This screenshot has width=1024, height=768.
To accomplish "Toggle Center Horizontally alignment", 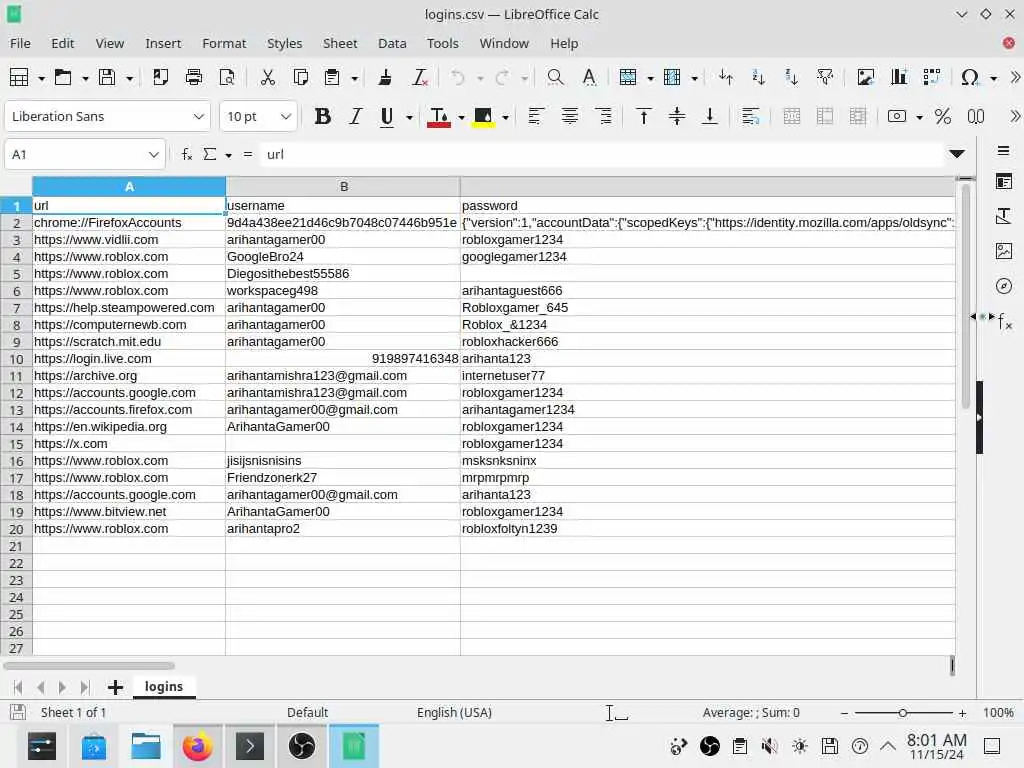I will pyautogui.click(x=569, y=116).
